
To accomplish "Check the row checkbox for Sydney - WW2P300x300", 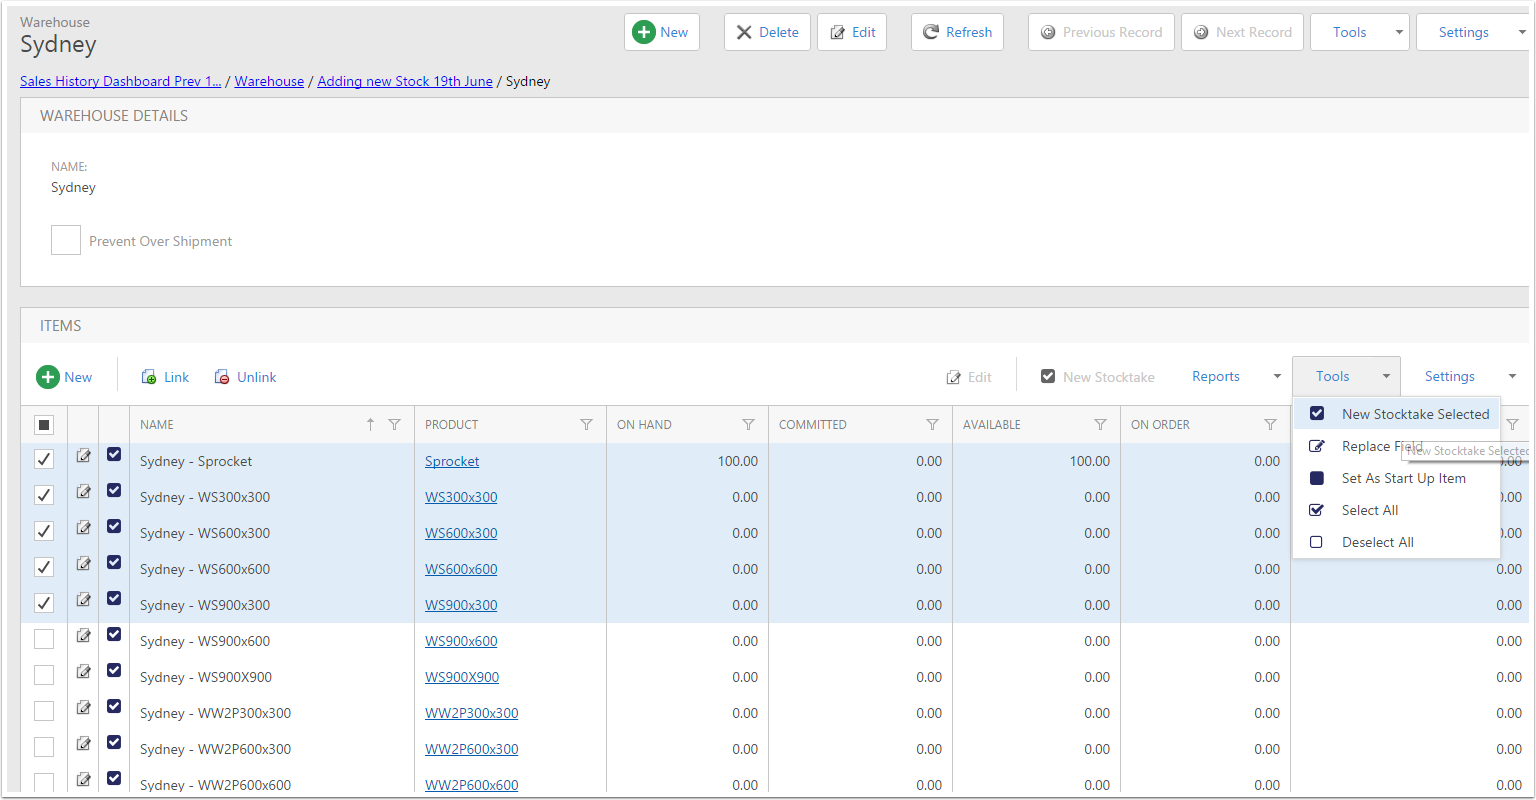I will tap(44, 712).
